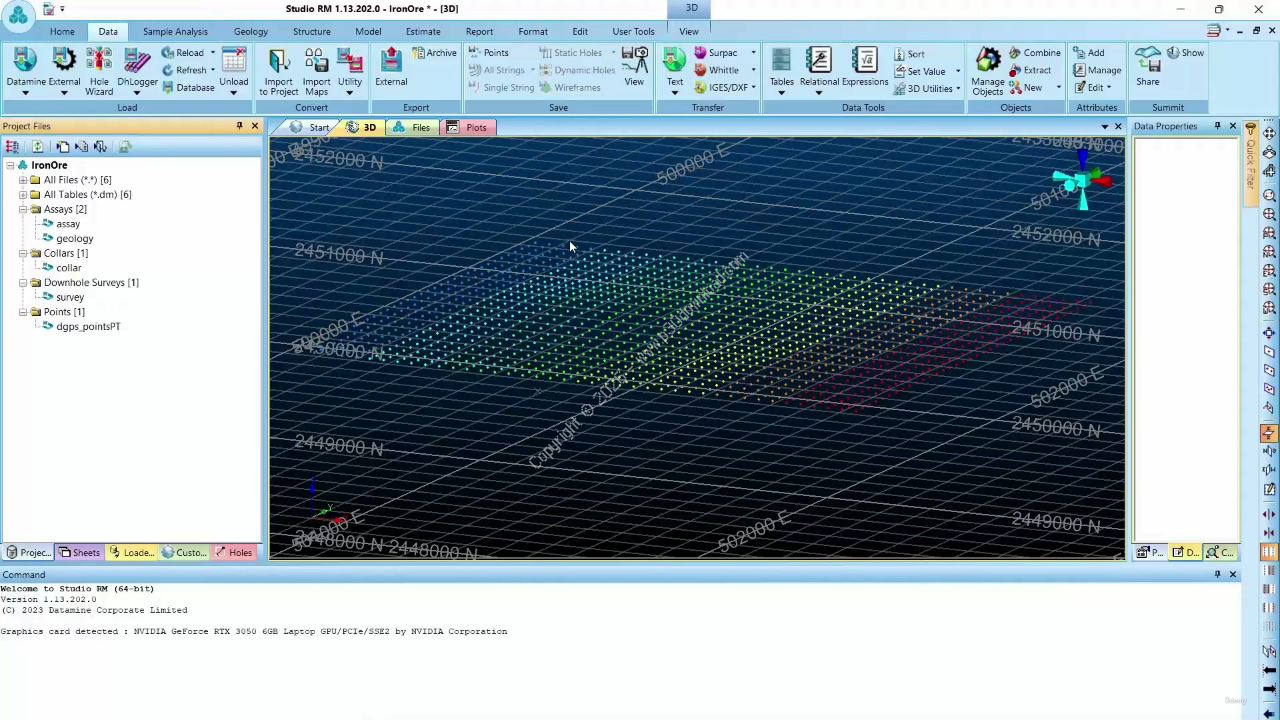Open Tables dropdown in Data Tools

pyautogui.click(x=782, y=93)
